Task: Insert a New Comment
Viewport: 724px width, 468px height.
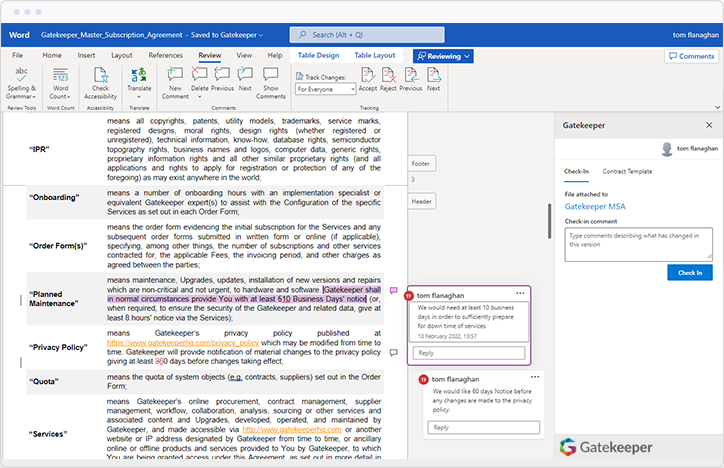Action: tap(176, 80)
